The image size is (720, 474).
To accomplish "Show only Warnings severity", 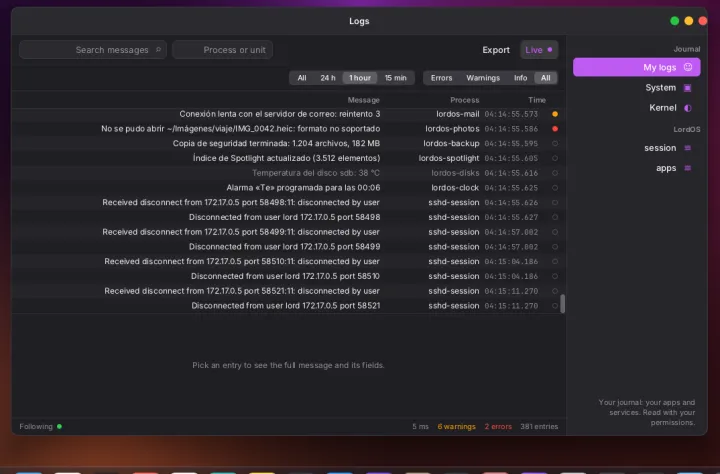I will 483,78.
